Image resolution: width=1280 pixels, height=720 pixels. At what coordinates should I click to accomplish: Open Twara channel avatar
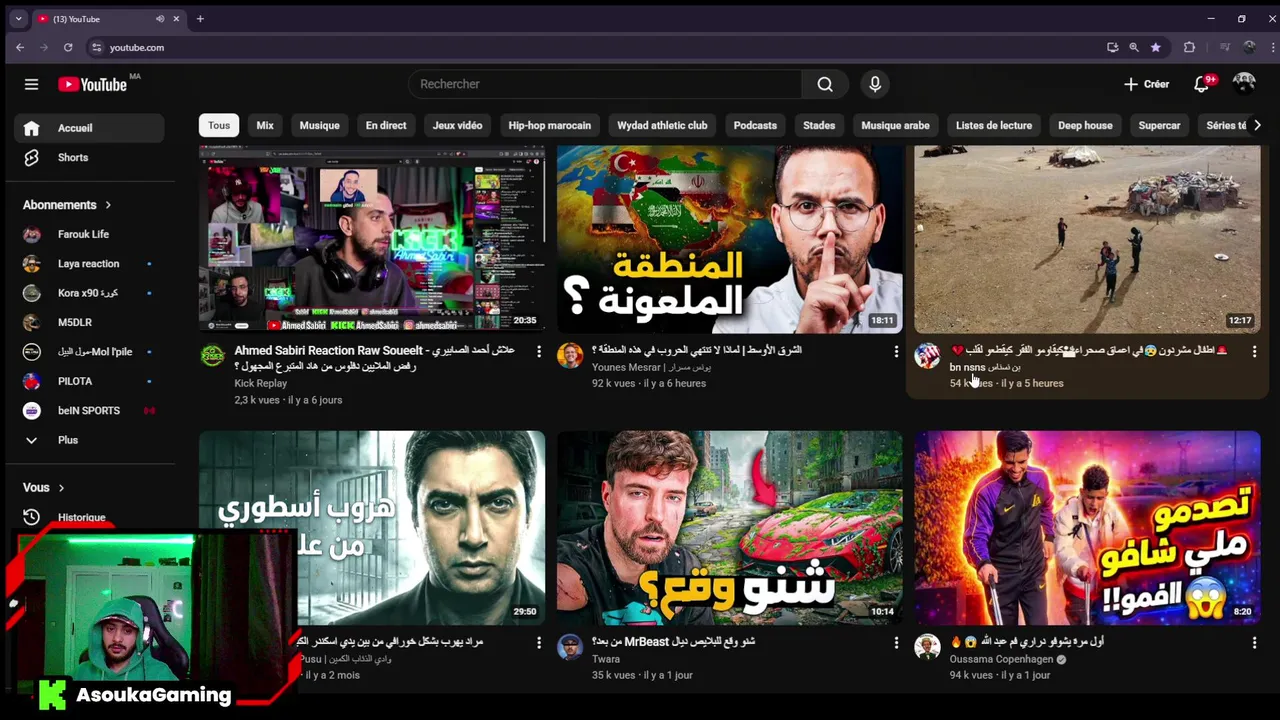[570, 647]
